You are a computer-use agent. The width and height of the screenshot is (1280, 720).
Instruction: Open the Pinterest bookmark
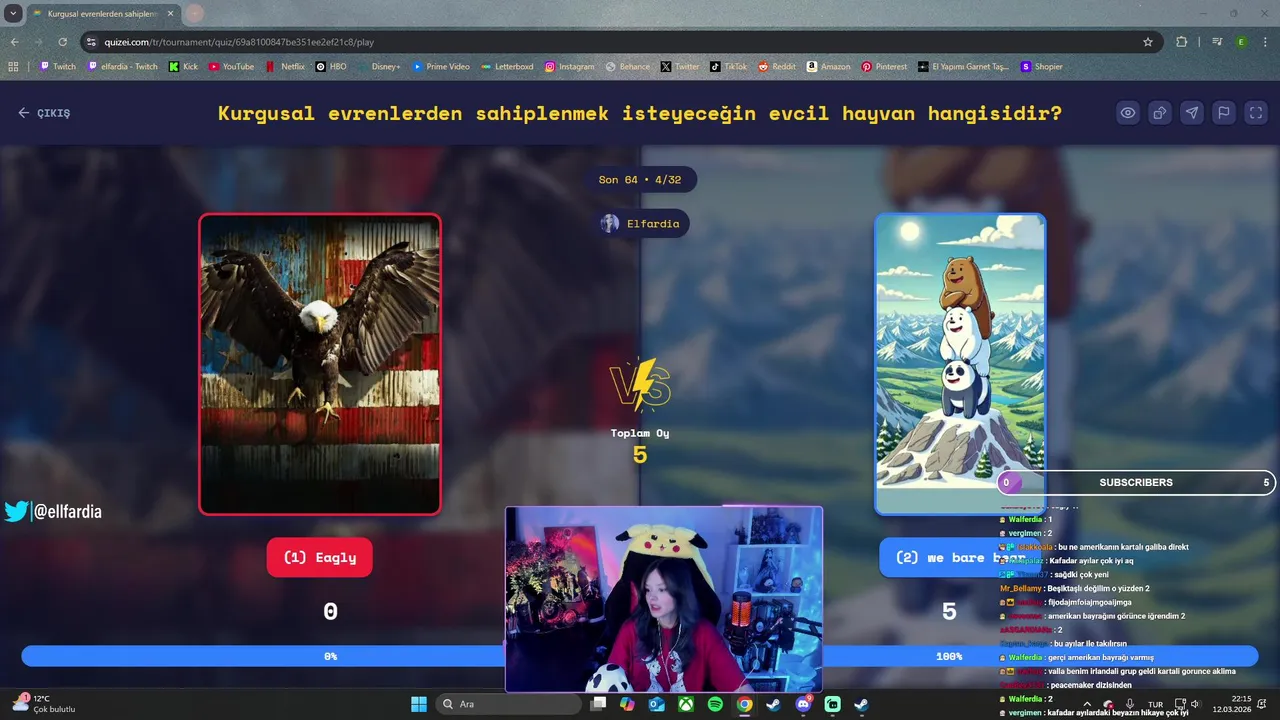coord(884,67)
